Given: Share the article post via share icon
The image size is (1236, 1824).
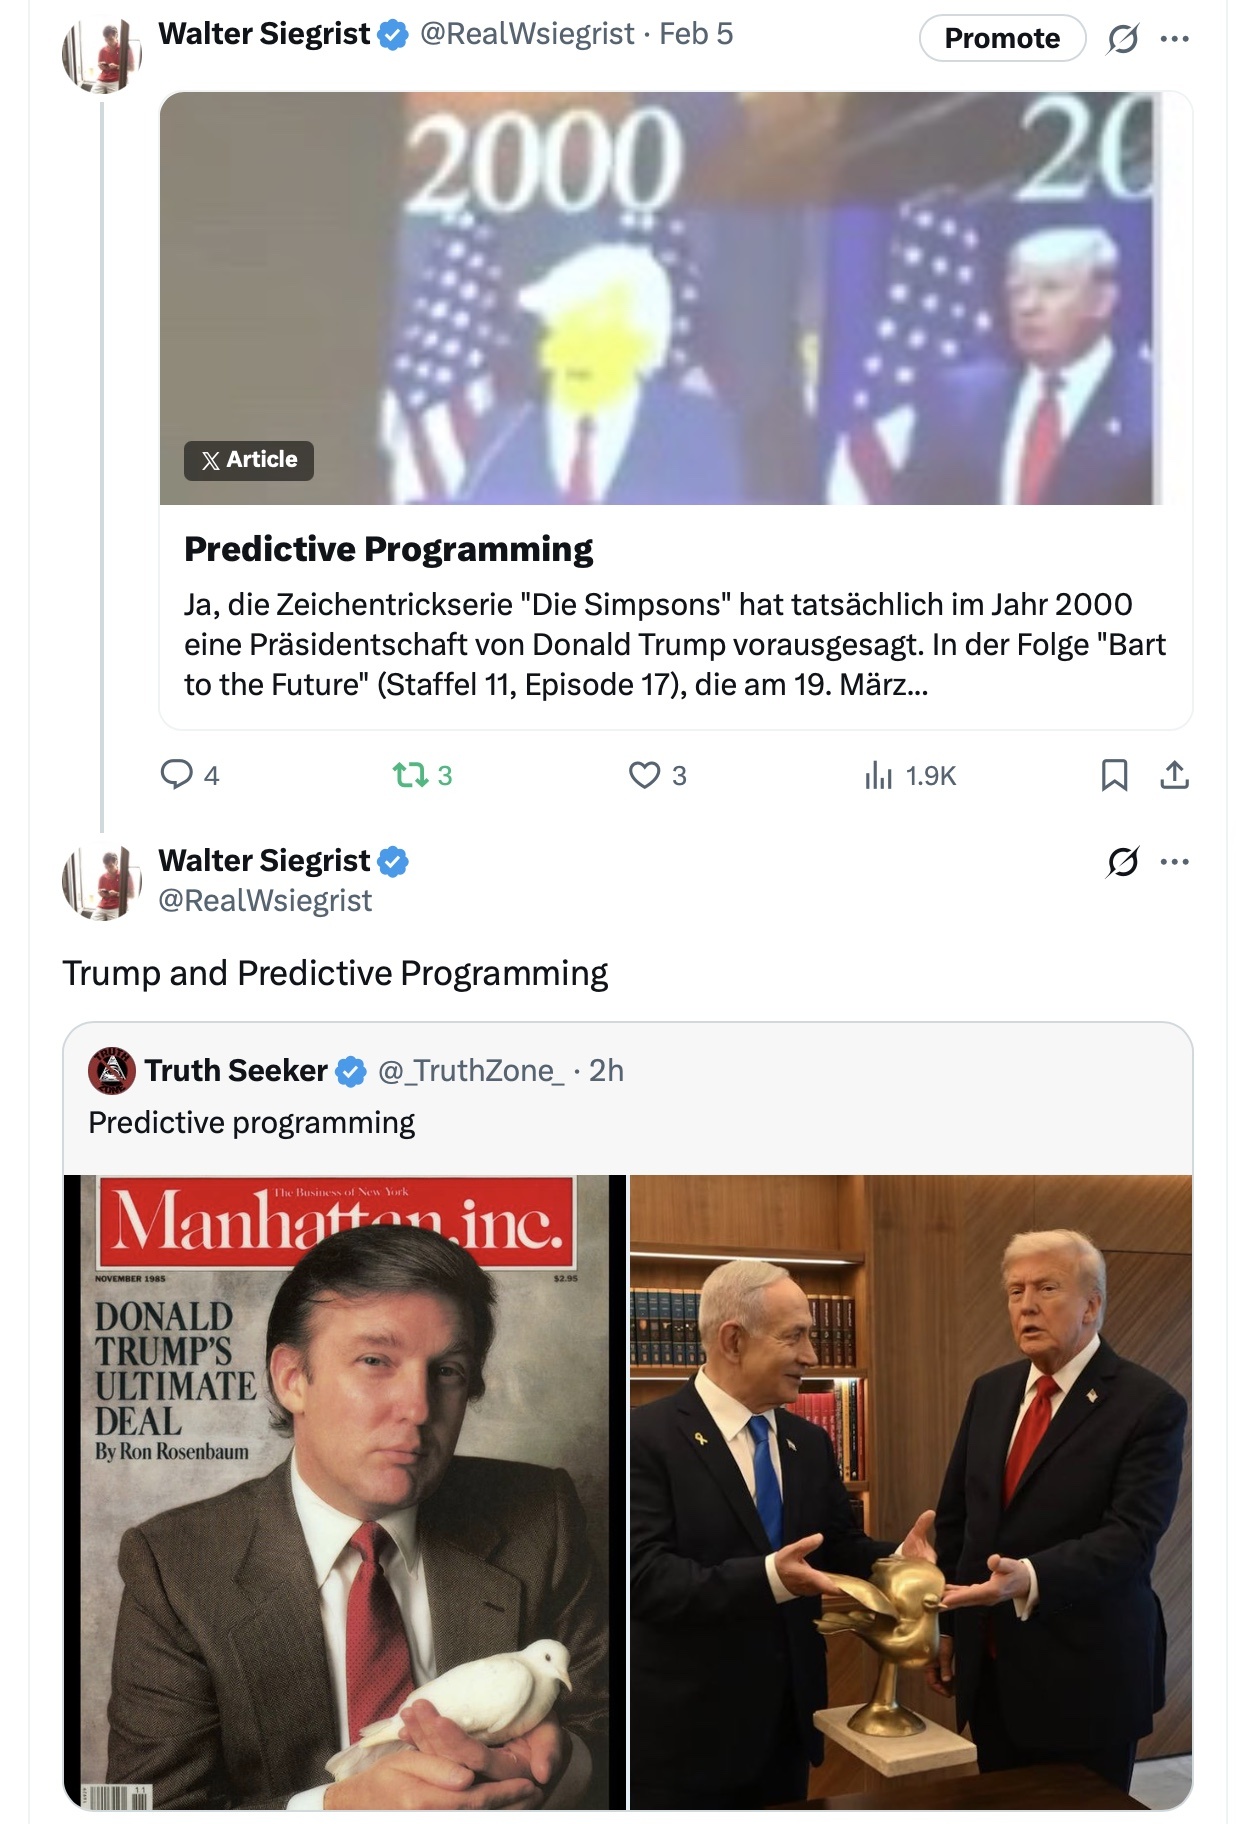Looking at the screenshot, I should click(x=1174, y=775).
